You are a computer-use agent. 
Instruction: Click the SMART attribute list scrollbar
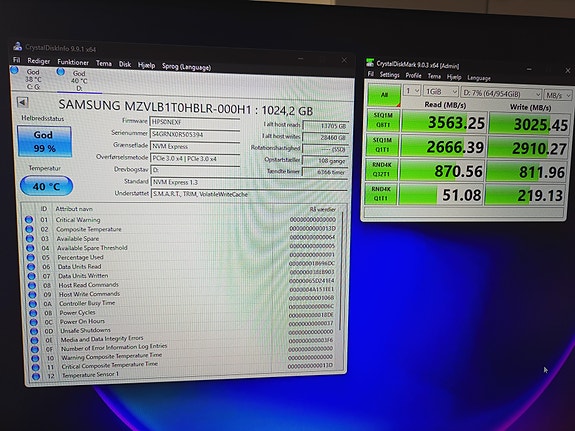click(x=342, y=271)
